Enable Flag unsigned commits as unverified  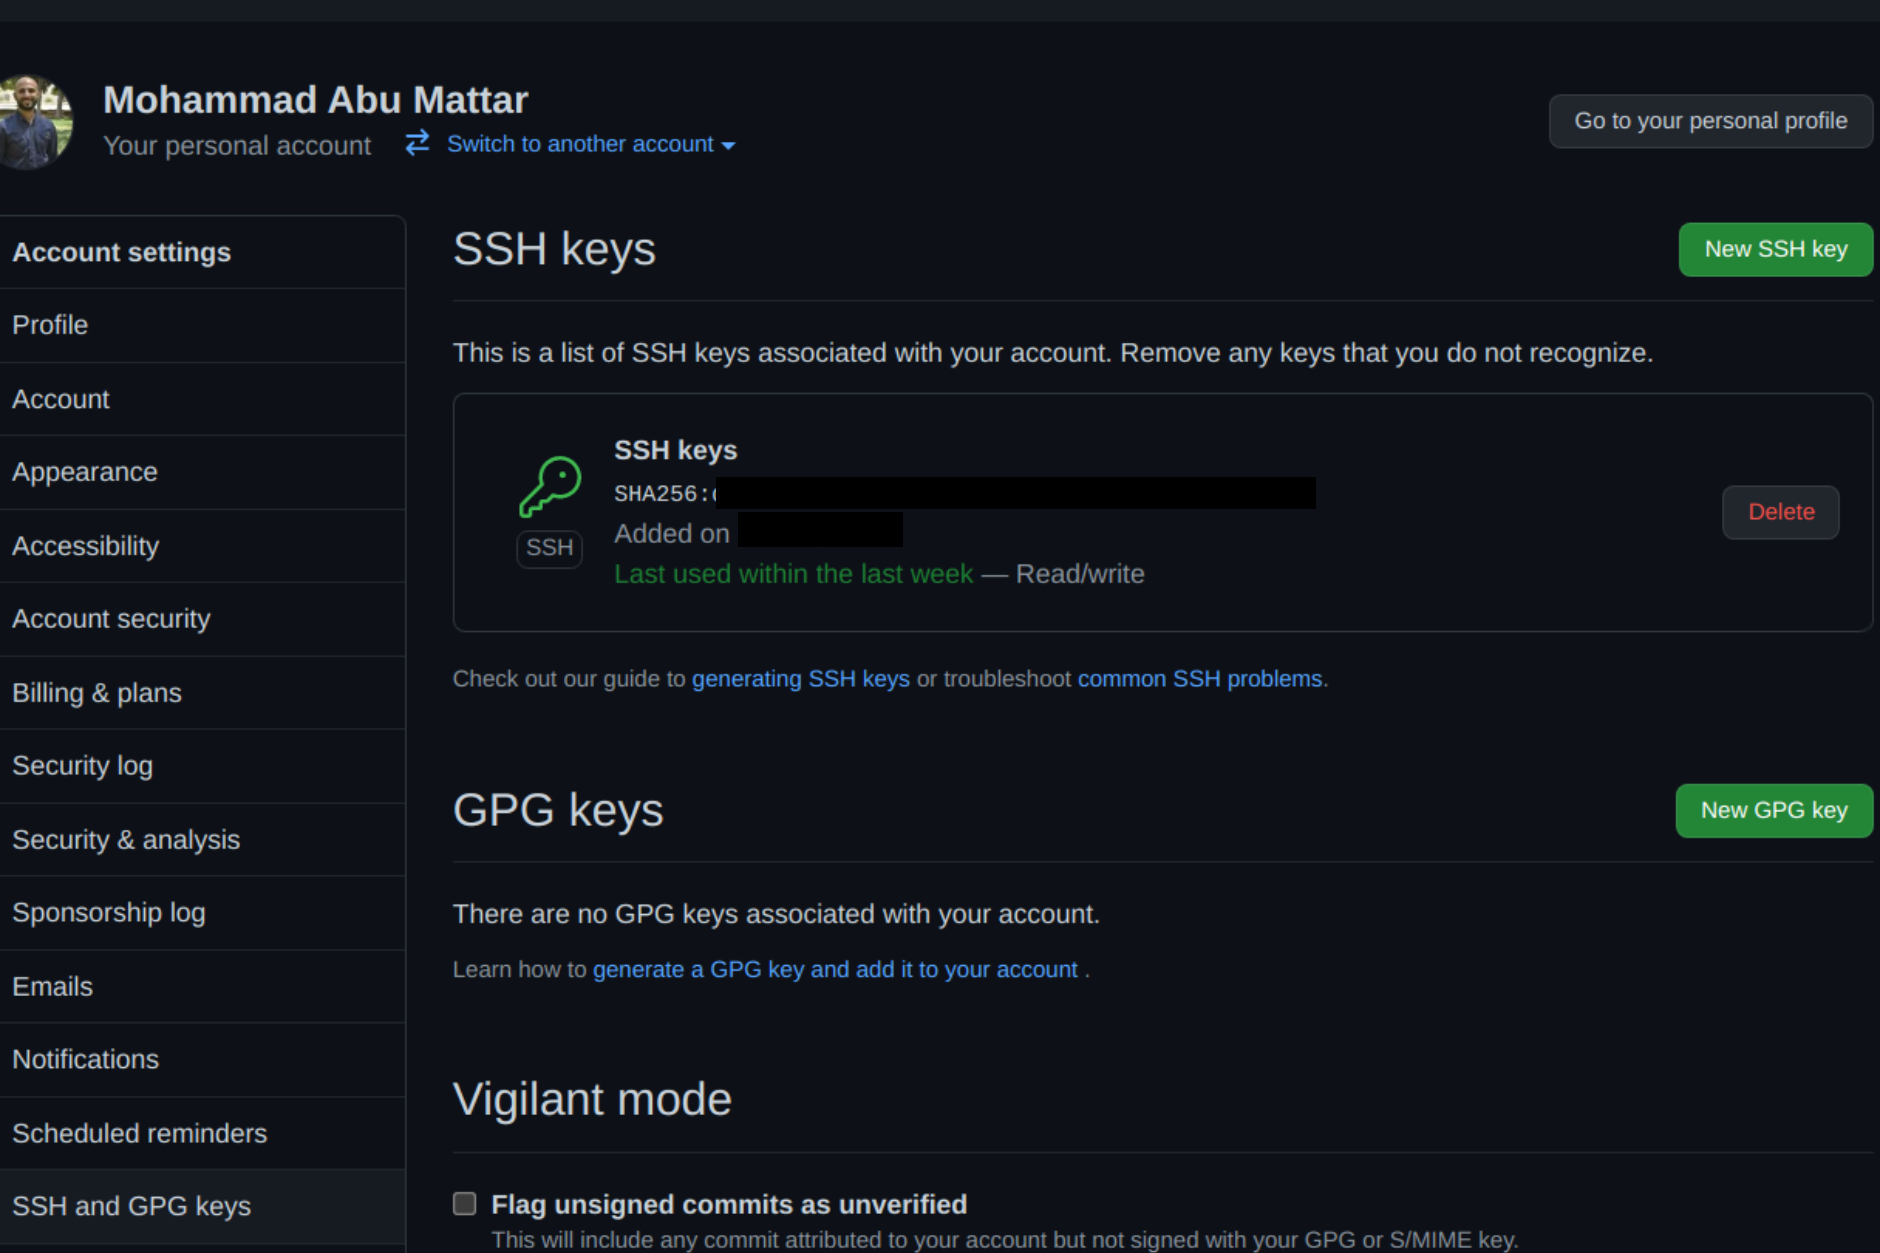pos(464,1204)
